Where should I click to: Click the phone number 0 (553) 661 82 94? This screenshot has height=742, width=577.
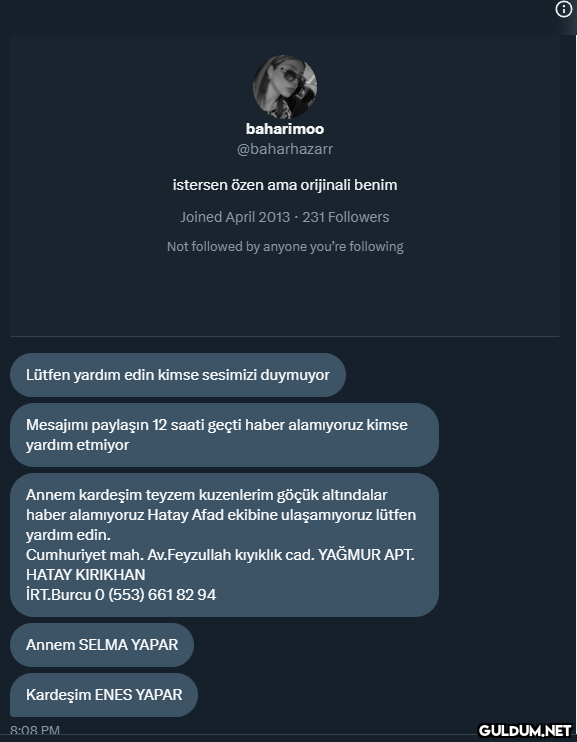click(155, 594)
